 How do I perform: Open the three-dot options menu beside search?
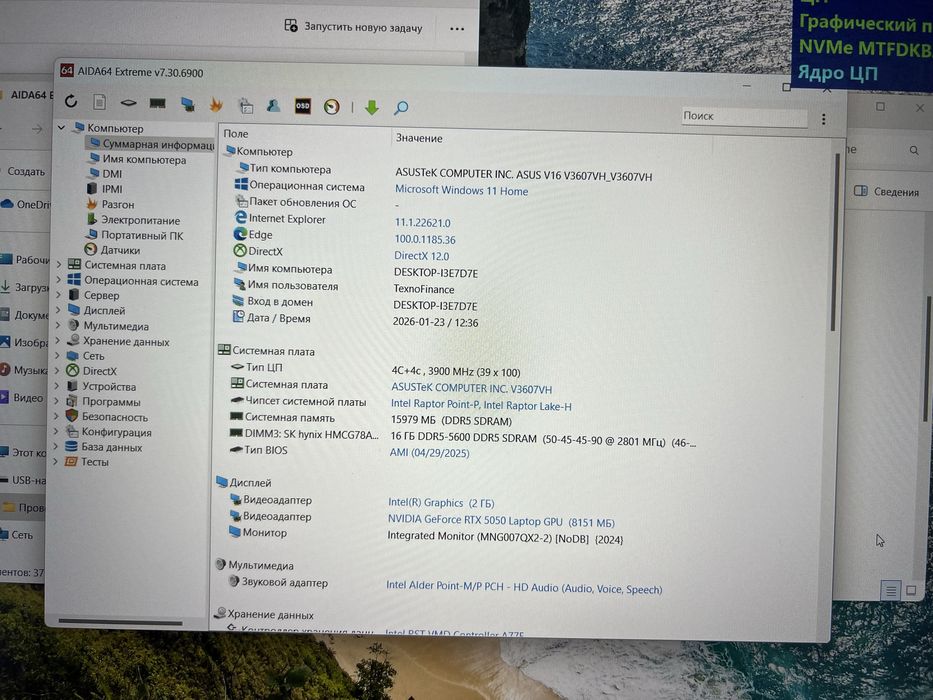pos(824,119)
